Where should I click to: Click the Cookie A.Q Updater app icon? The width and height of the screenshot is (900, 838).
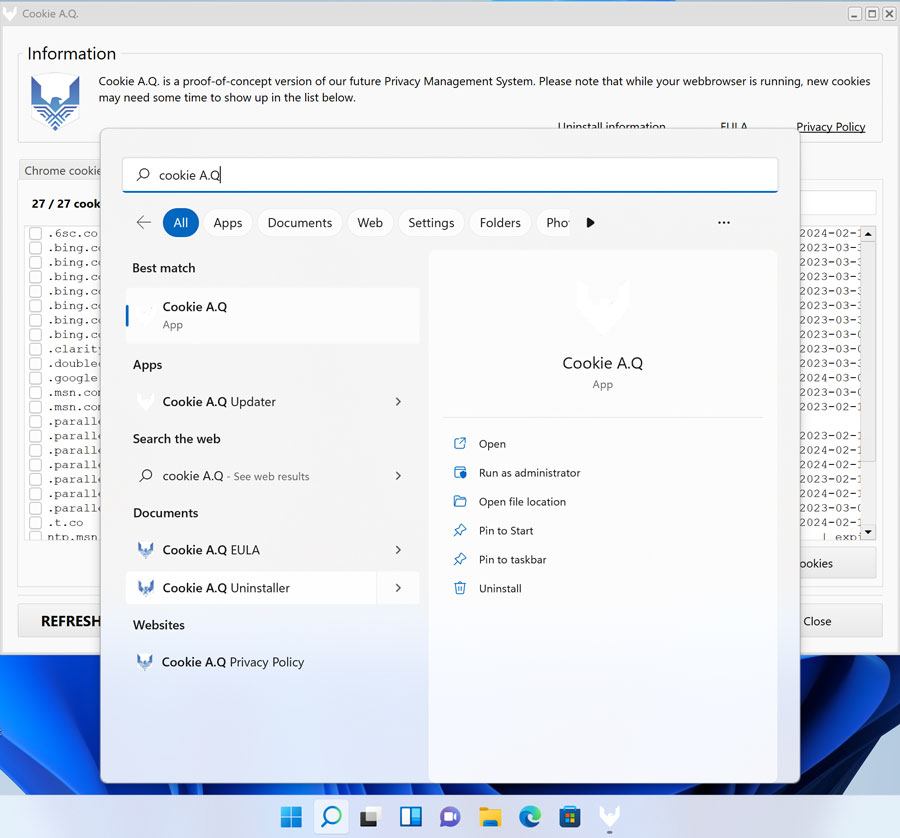pyautogui.click(x=146, y=401)
